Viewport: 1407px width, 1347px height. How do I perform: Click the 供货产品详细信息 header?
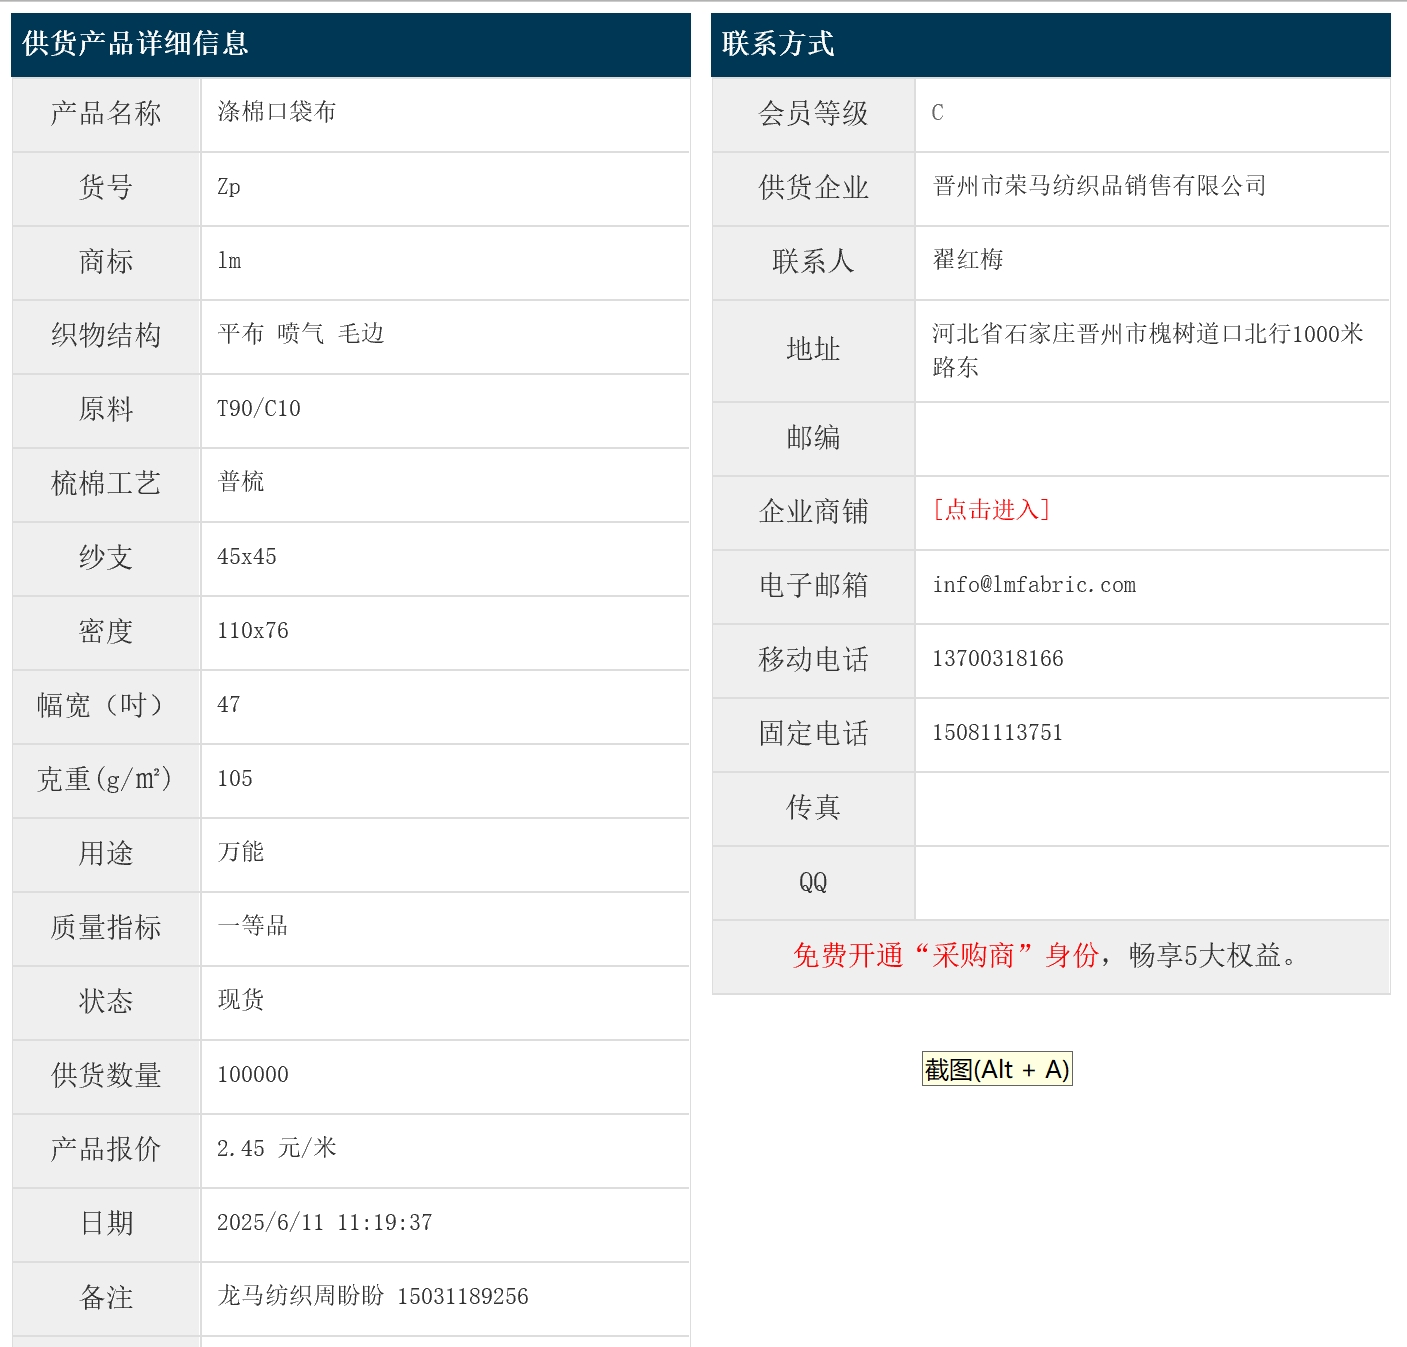(x=135, y=44)
